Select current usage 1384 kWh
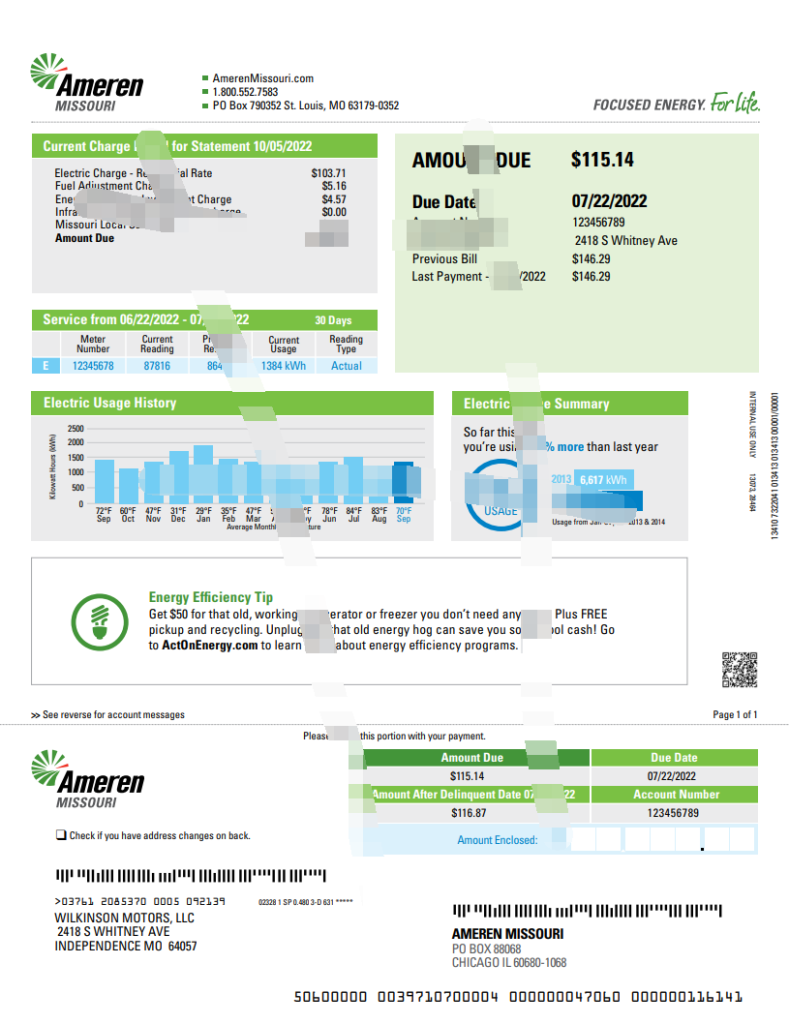This screenshot has height=1024, width=789. click(x=283, y=366)
